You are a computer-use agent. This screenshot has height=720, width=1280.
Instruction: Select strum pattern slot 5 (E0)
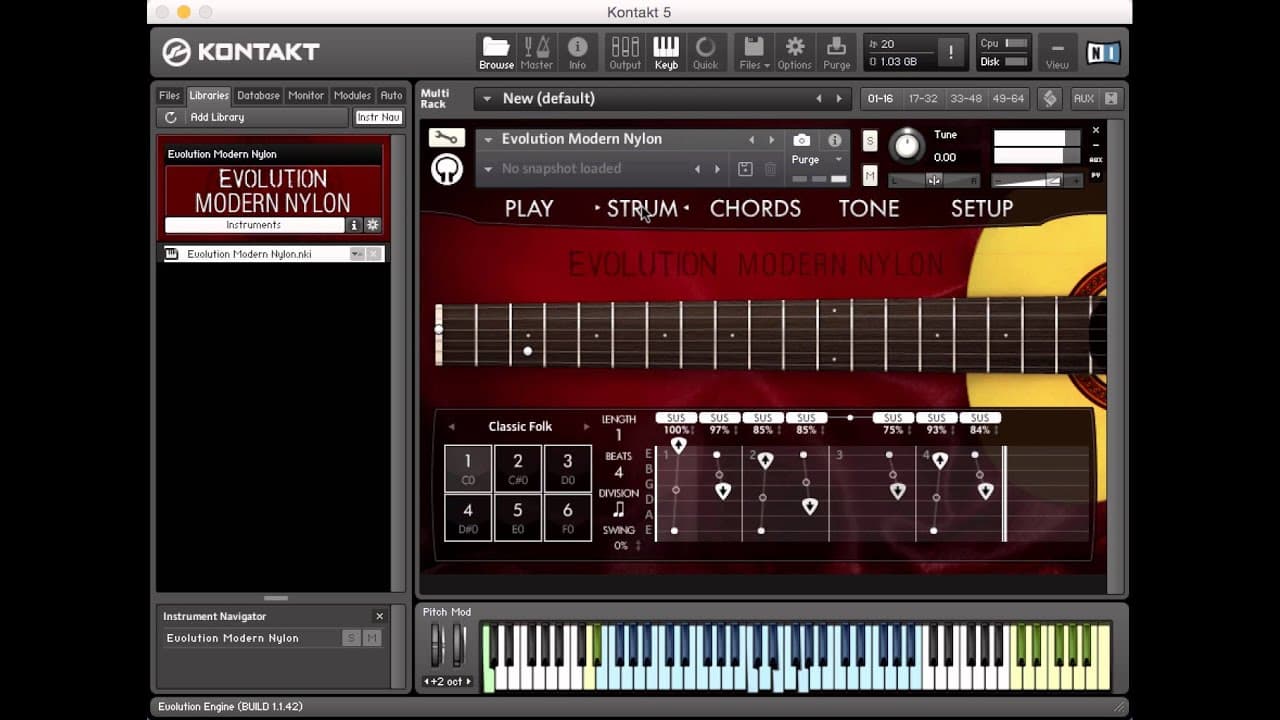pyautogui.click(x=517, y=517)
